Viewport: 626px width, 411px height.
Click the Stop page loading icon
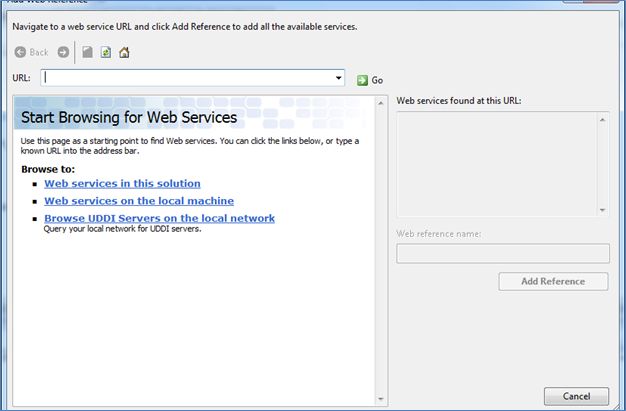coord(87,52)
